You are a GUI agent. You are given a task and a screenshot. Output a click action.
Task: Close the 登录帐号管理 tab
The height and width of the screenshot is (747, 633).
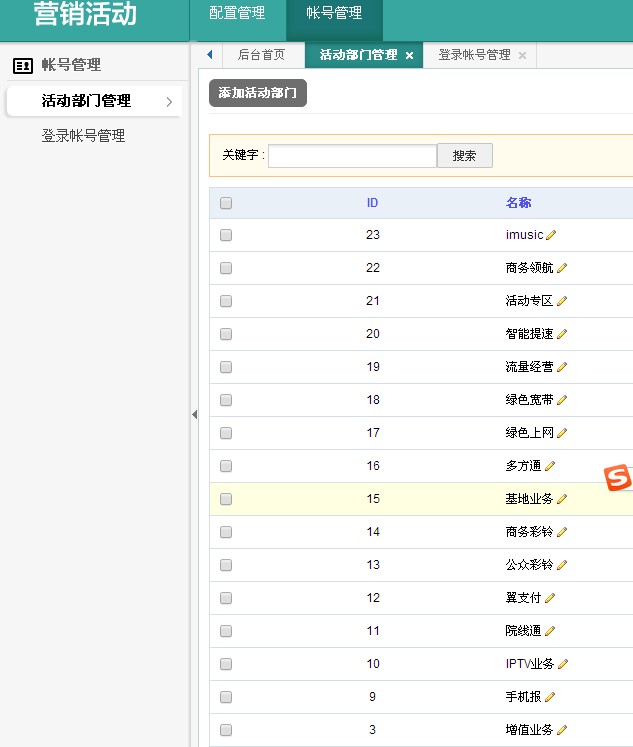click(522, 56)
